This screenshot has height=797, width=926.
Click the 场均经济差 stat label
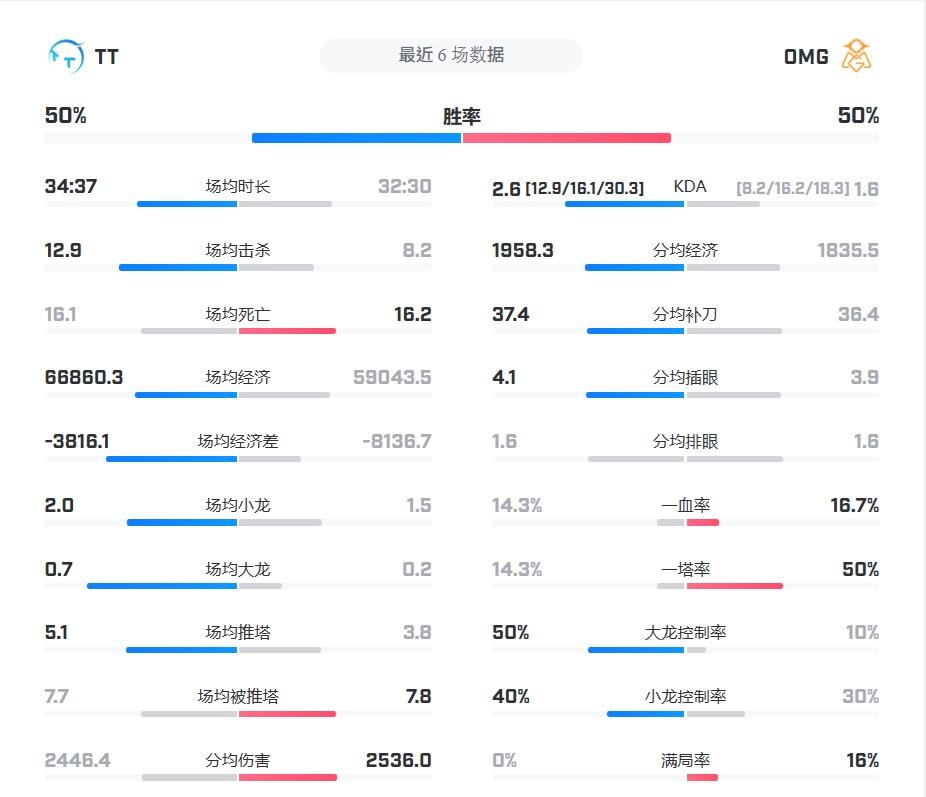point(238,442)
